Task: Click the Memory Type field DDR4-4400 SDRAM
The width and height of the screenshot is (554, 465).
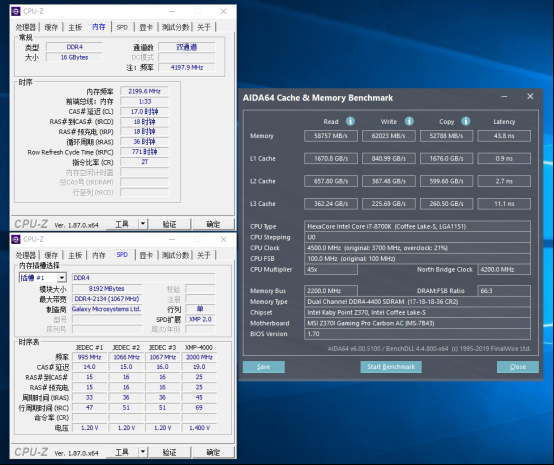Action: (417, 301)
